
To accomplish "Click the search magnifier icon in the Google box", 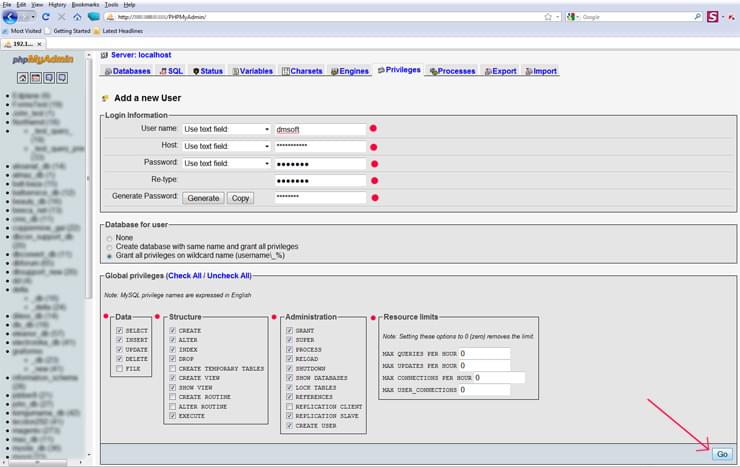I will coord(698,17).
